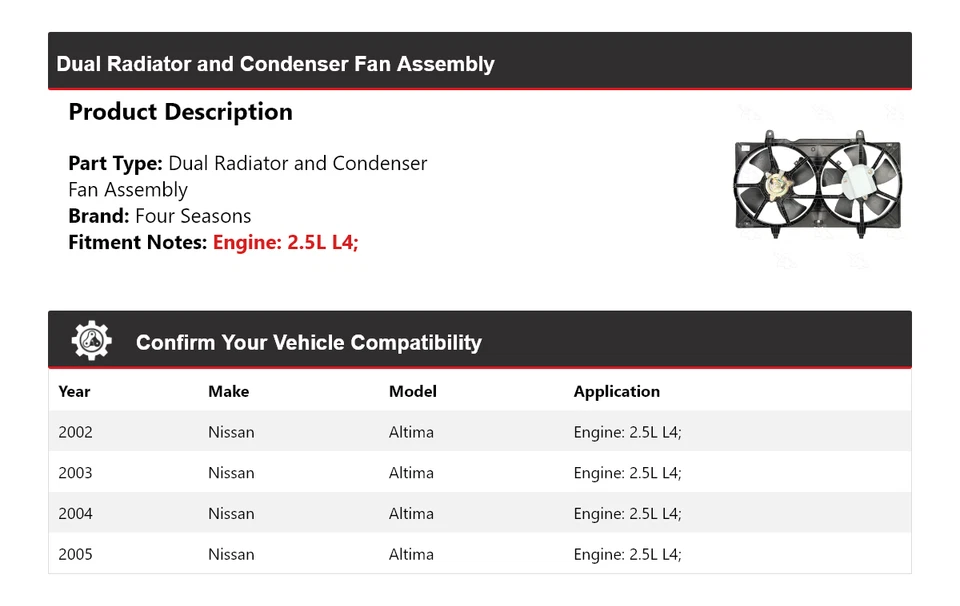The height and width of the screenshot is (606, 960).
Task: Click the red Engine: 2.5L L4 fitment note
Action: [285, 242]
